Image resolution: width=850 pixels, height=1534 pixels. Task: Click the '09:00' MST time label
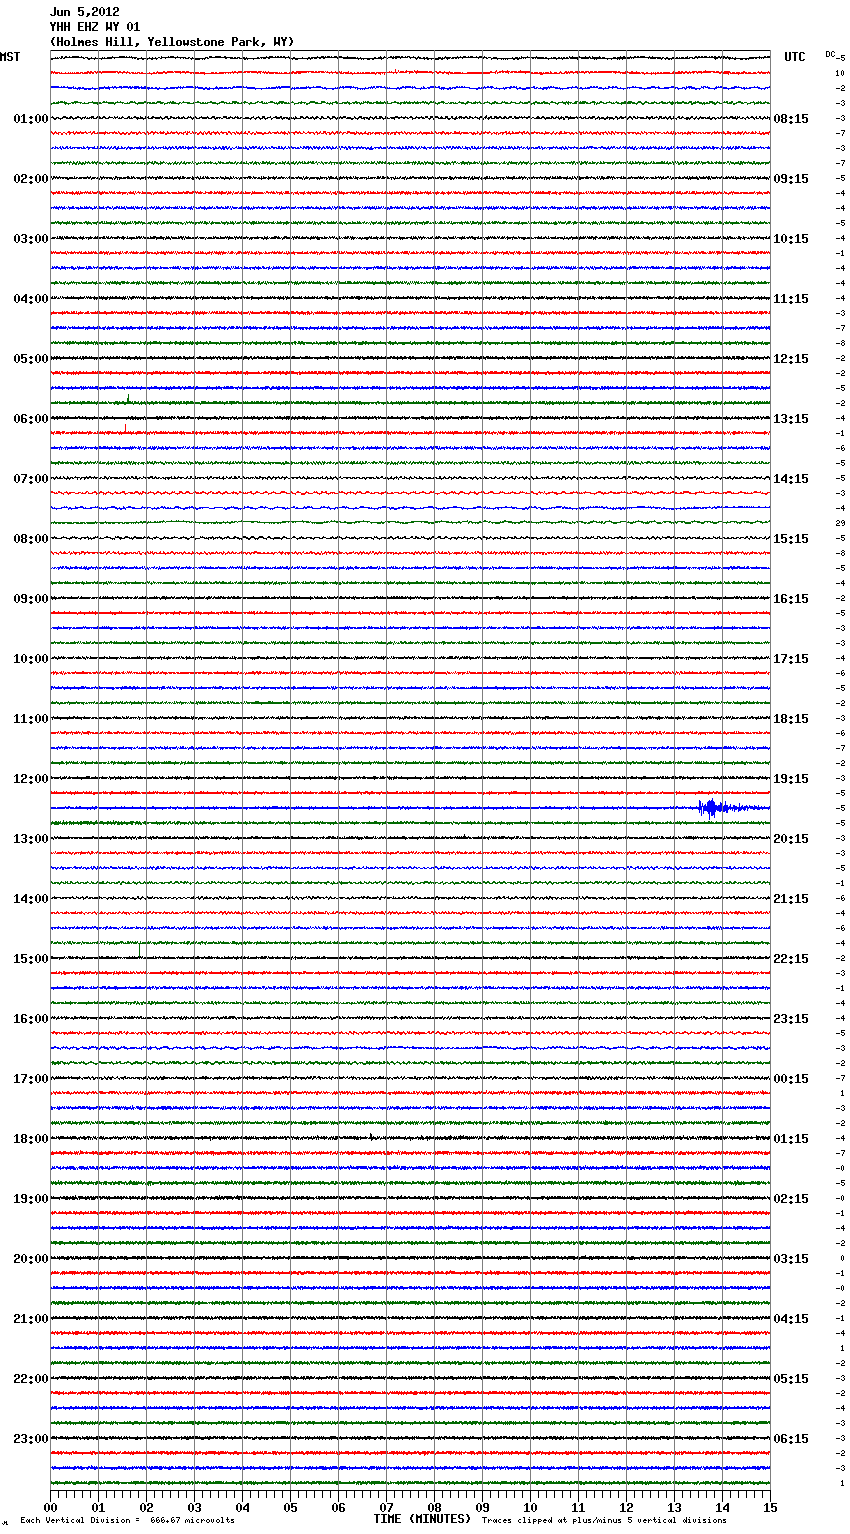[31, 598]
